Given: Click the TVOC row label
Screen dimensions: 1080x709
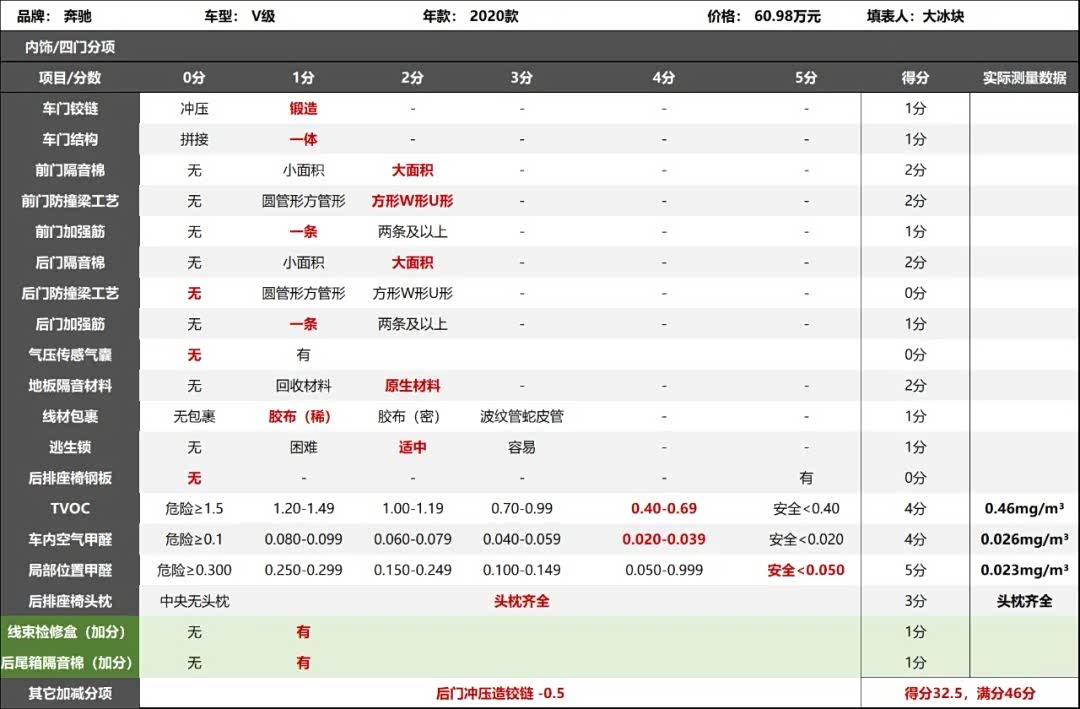Looking at the screenshot, I should coord(70,509).
